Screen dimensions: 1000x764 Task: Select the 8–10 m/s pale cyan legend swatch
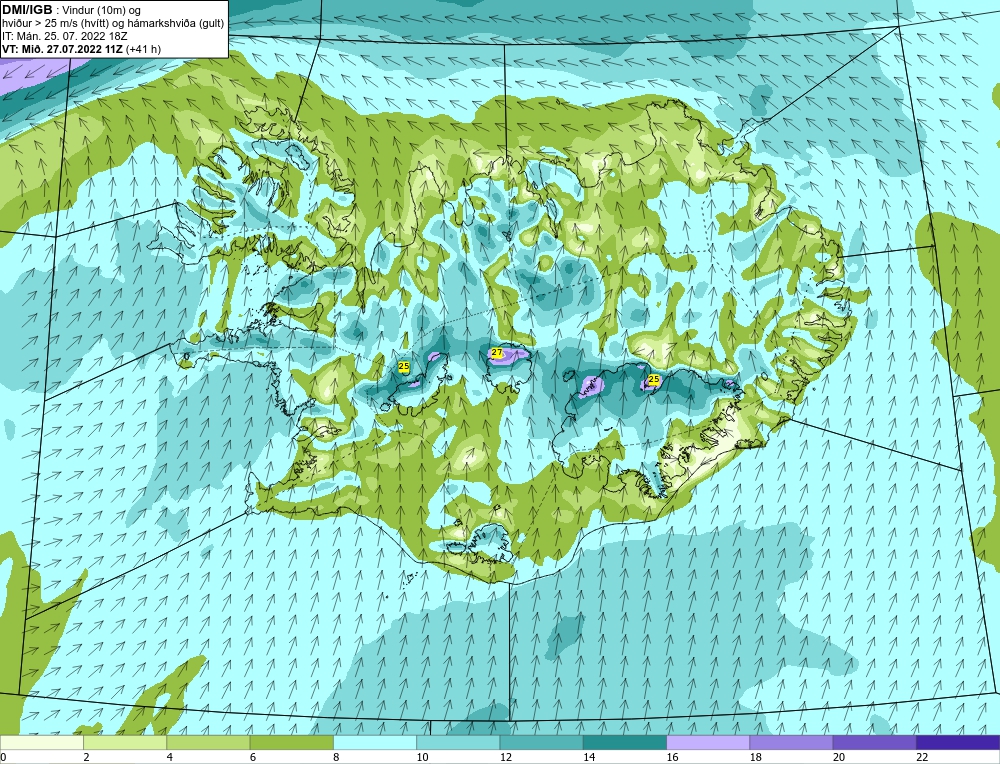[375, 742]
